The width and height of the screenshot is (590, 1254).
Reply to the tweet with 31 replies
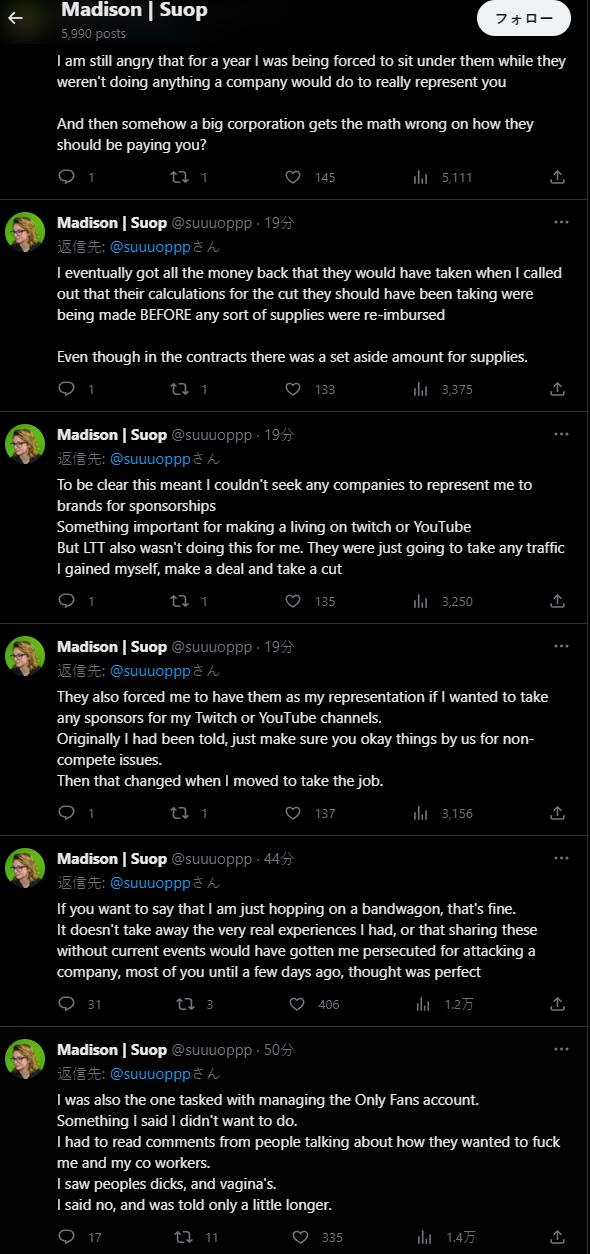[x=67, y=1004]
